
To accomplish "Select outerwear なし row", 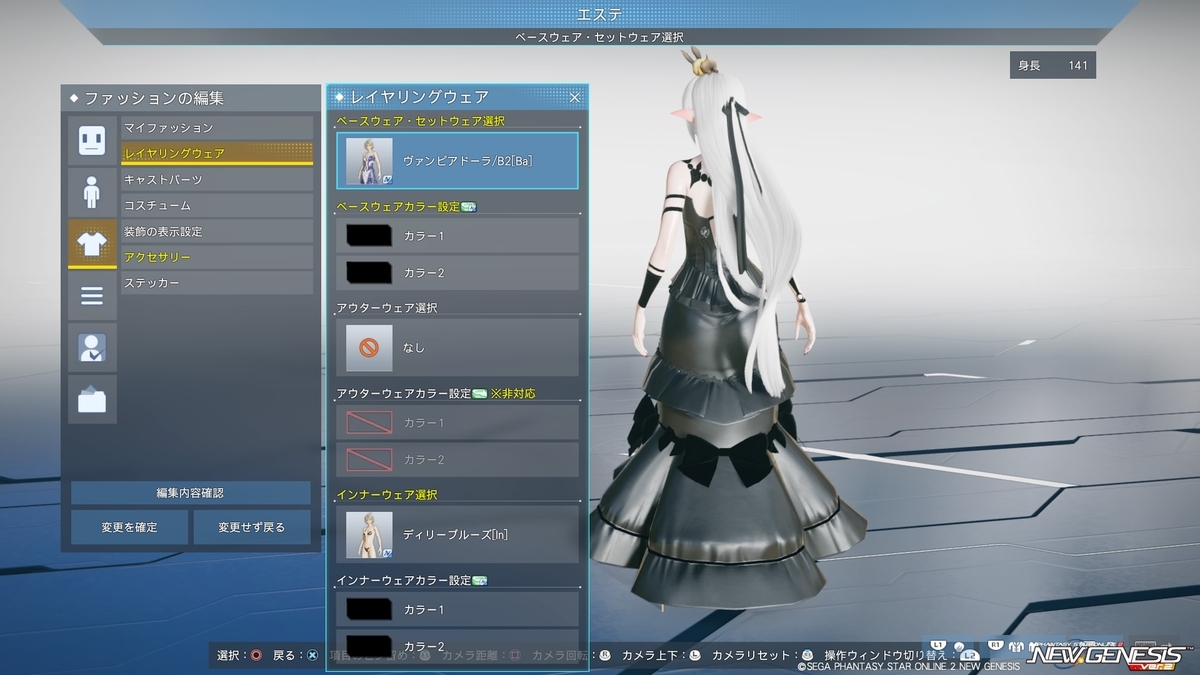I will coord(458,347).
